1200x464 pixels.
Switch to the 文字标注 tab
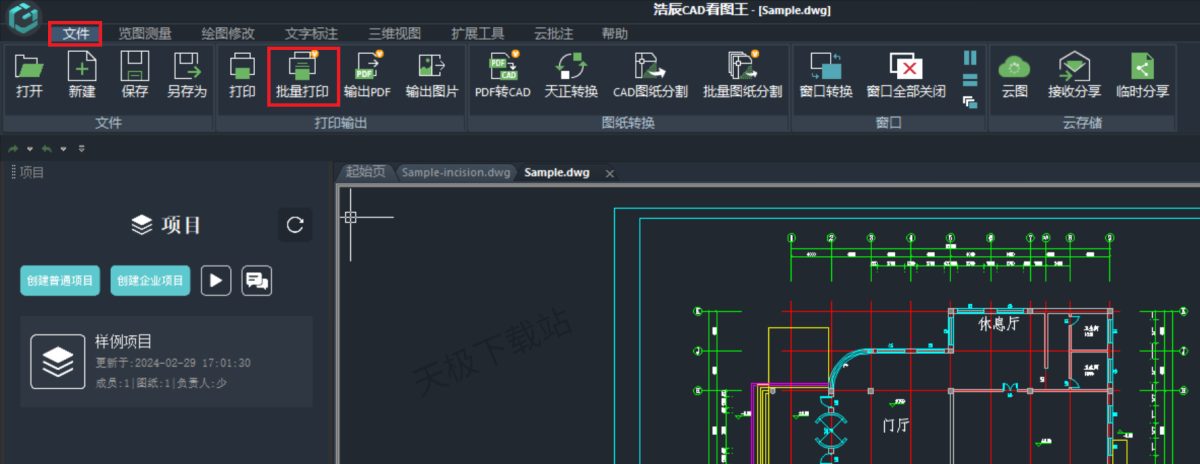pyautogui.click(x=311, y=33)
